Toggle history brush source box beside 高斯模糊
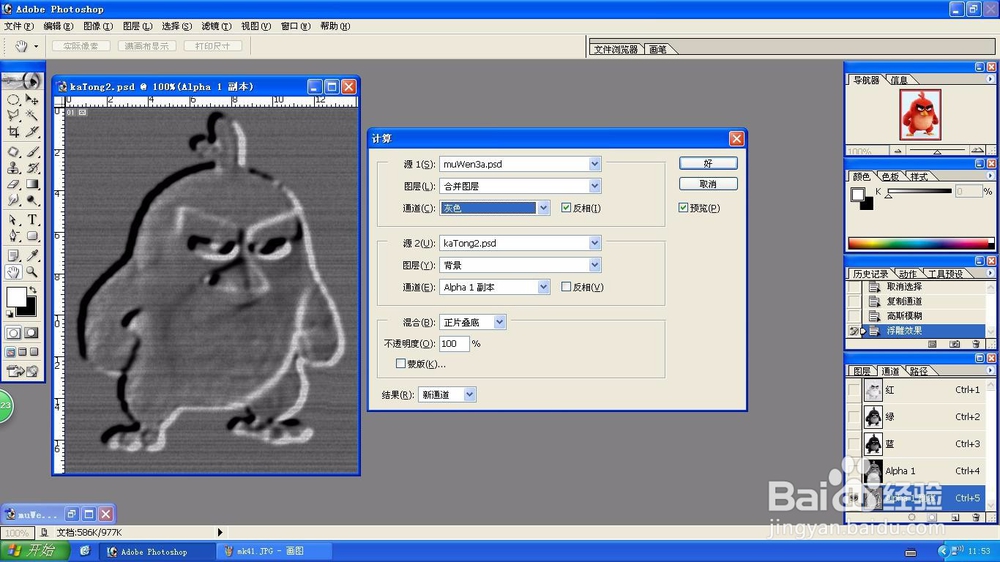 point(853,316)
